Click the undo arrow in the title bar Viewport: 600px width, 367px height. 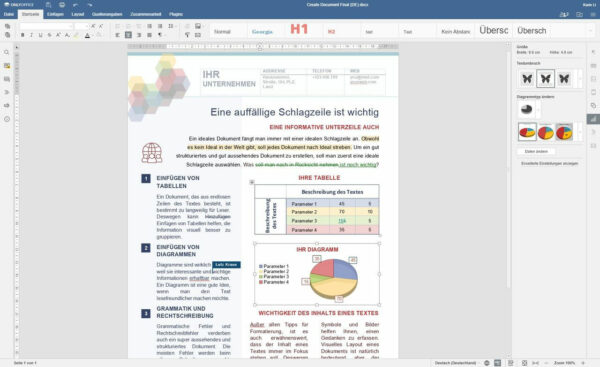coord(75,5)
